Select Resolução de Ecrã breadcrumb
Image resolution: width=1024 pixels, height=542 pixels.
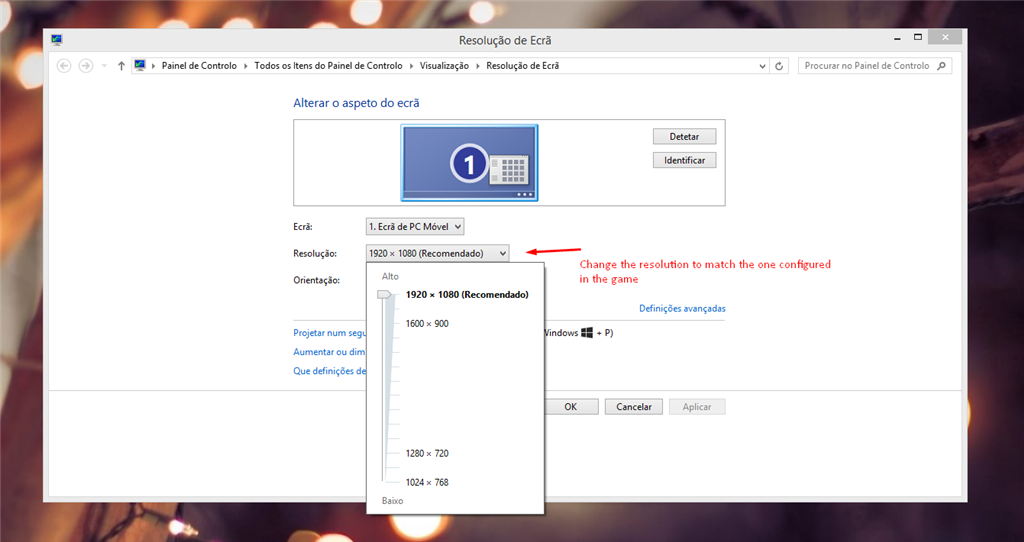point(522,66)
